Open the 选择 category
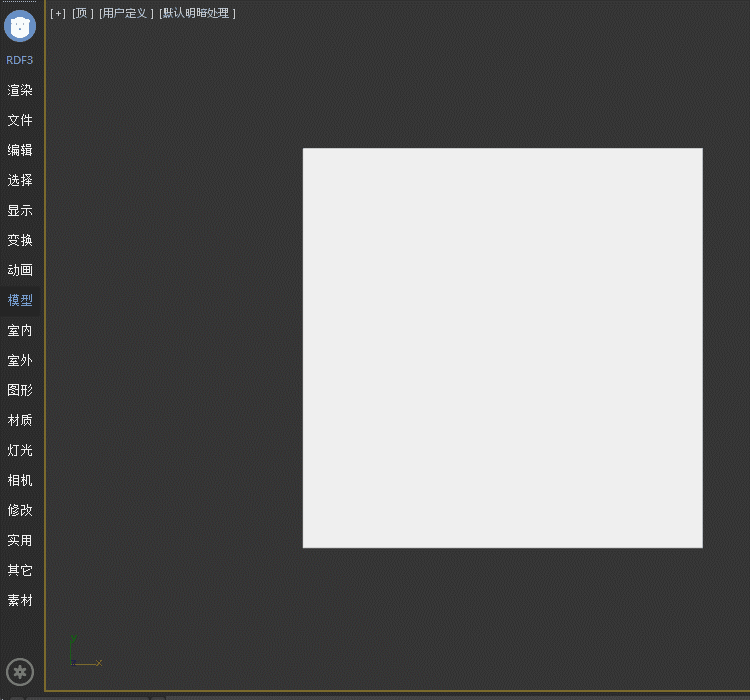Screen dimensions: 750x700 pos(20,180)
